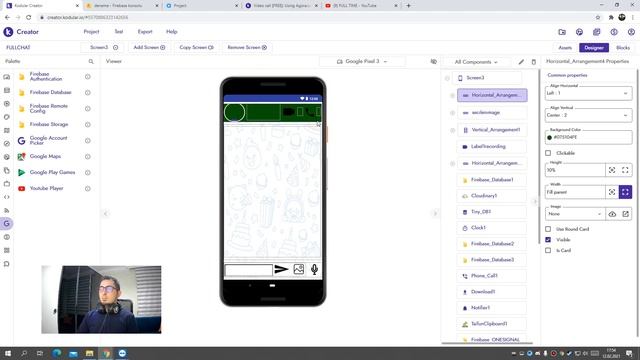
Task: Open the User Interface palette category icon
Action: point(7,77)
